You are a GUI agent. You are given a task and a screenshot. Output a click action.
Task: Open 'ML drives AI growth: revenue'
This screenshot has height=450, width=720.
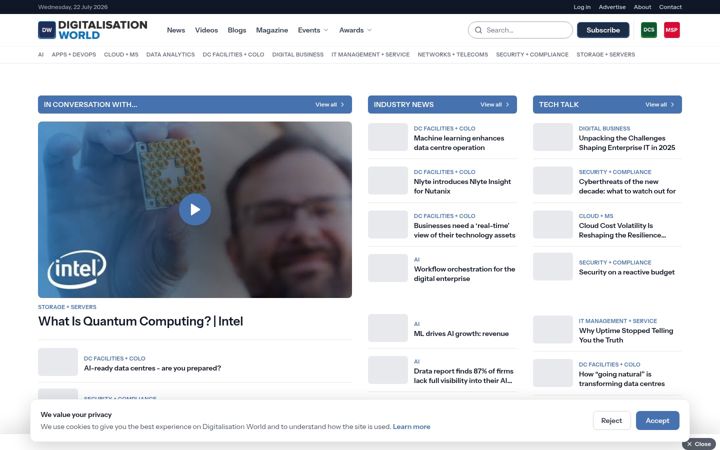tap(461, 333)
